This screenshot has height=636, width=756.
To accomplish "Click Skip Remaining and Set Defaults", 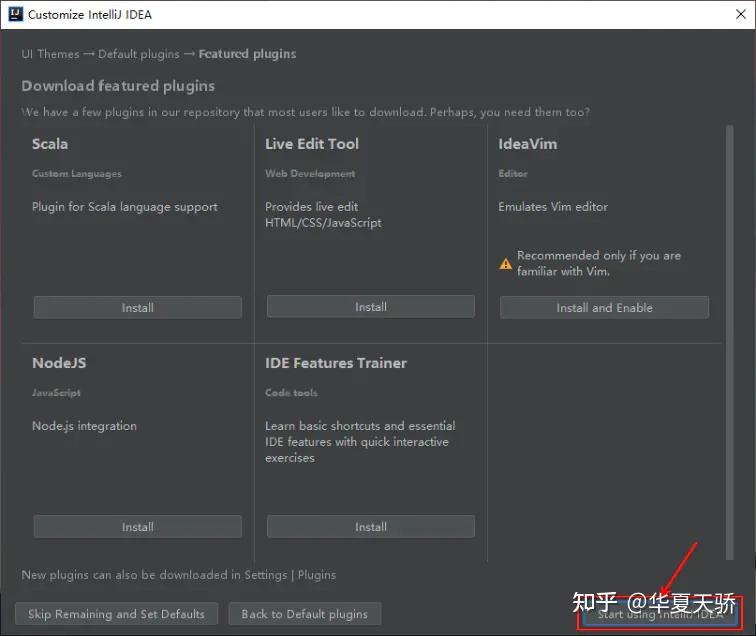I will [116, 614].
